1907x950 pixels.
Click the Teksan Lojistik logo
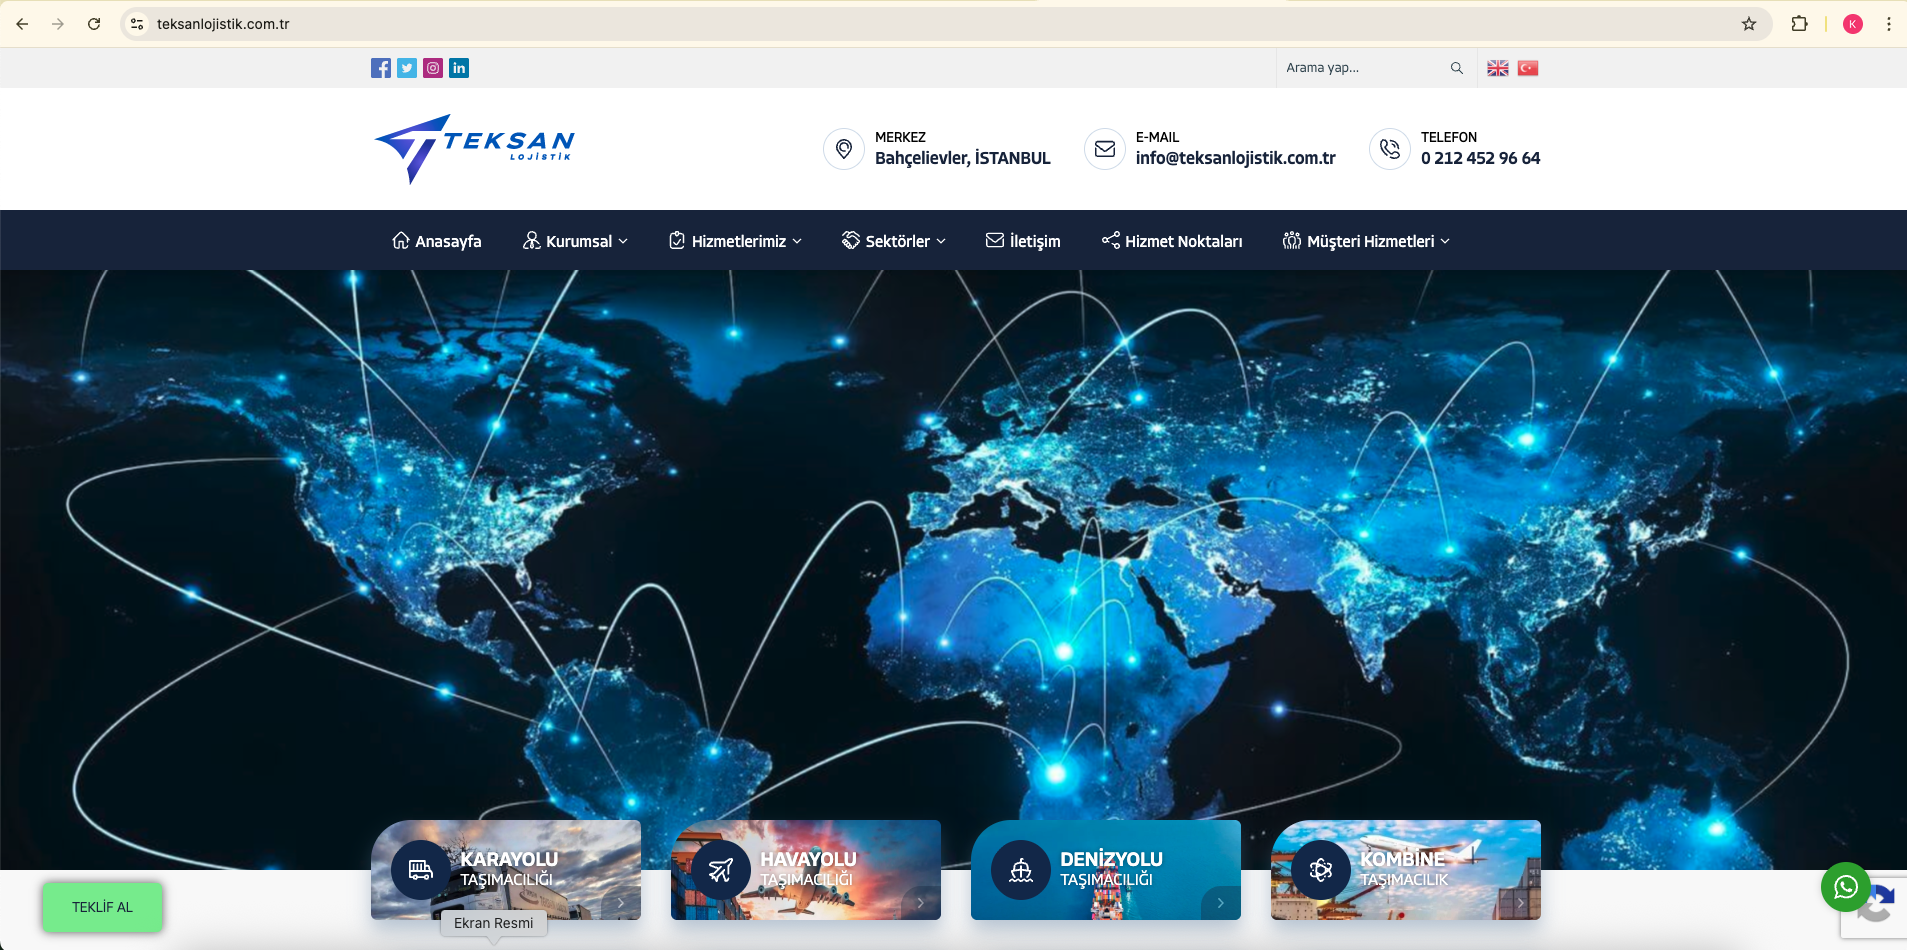pyautogui.click(x=474, y=149)
